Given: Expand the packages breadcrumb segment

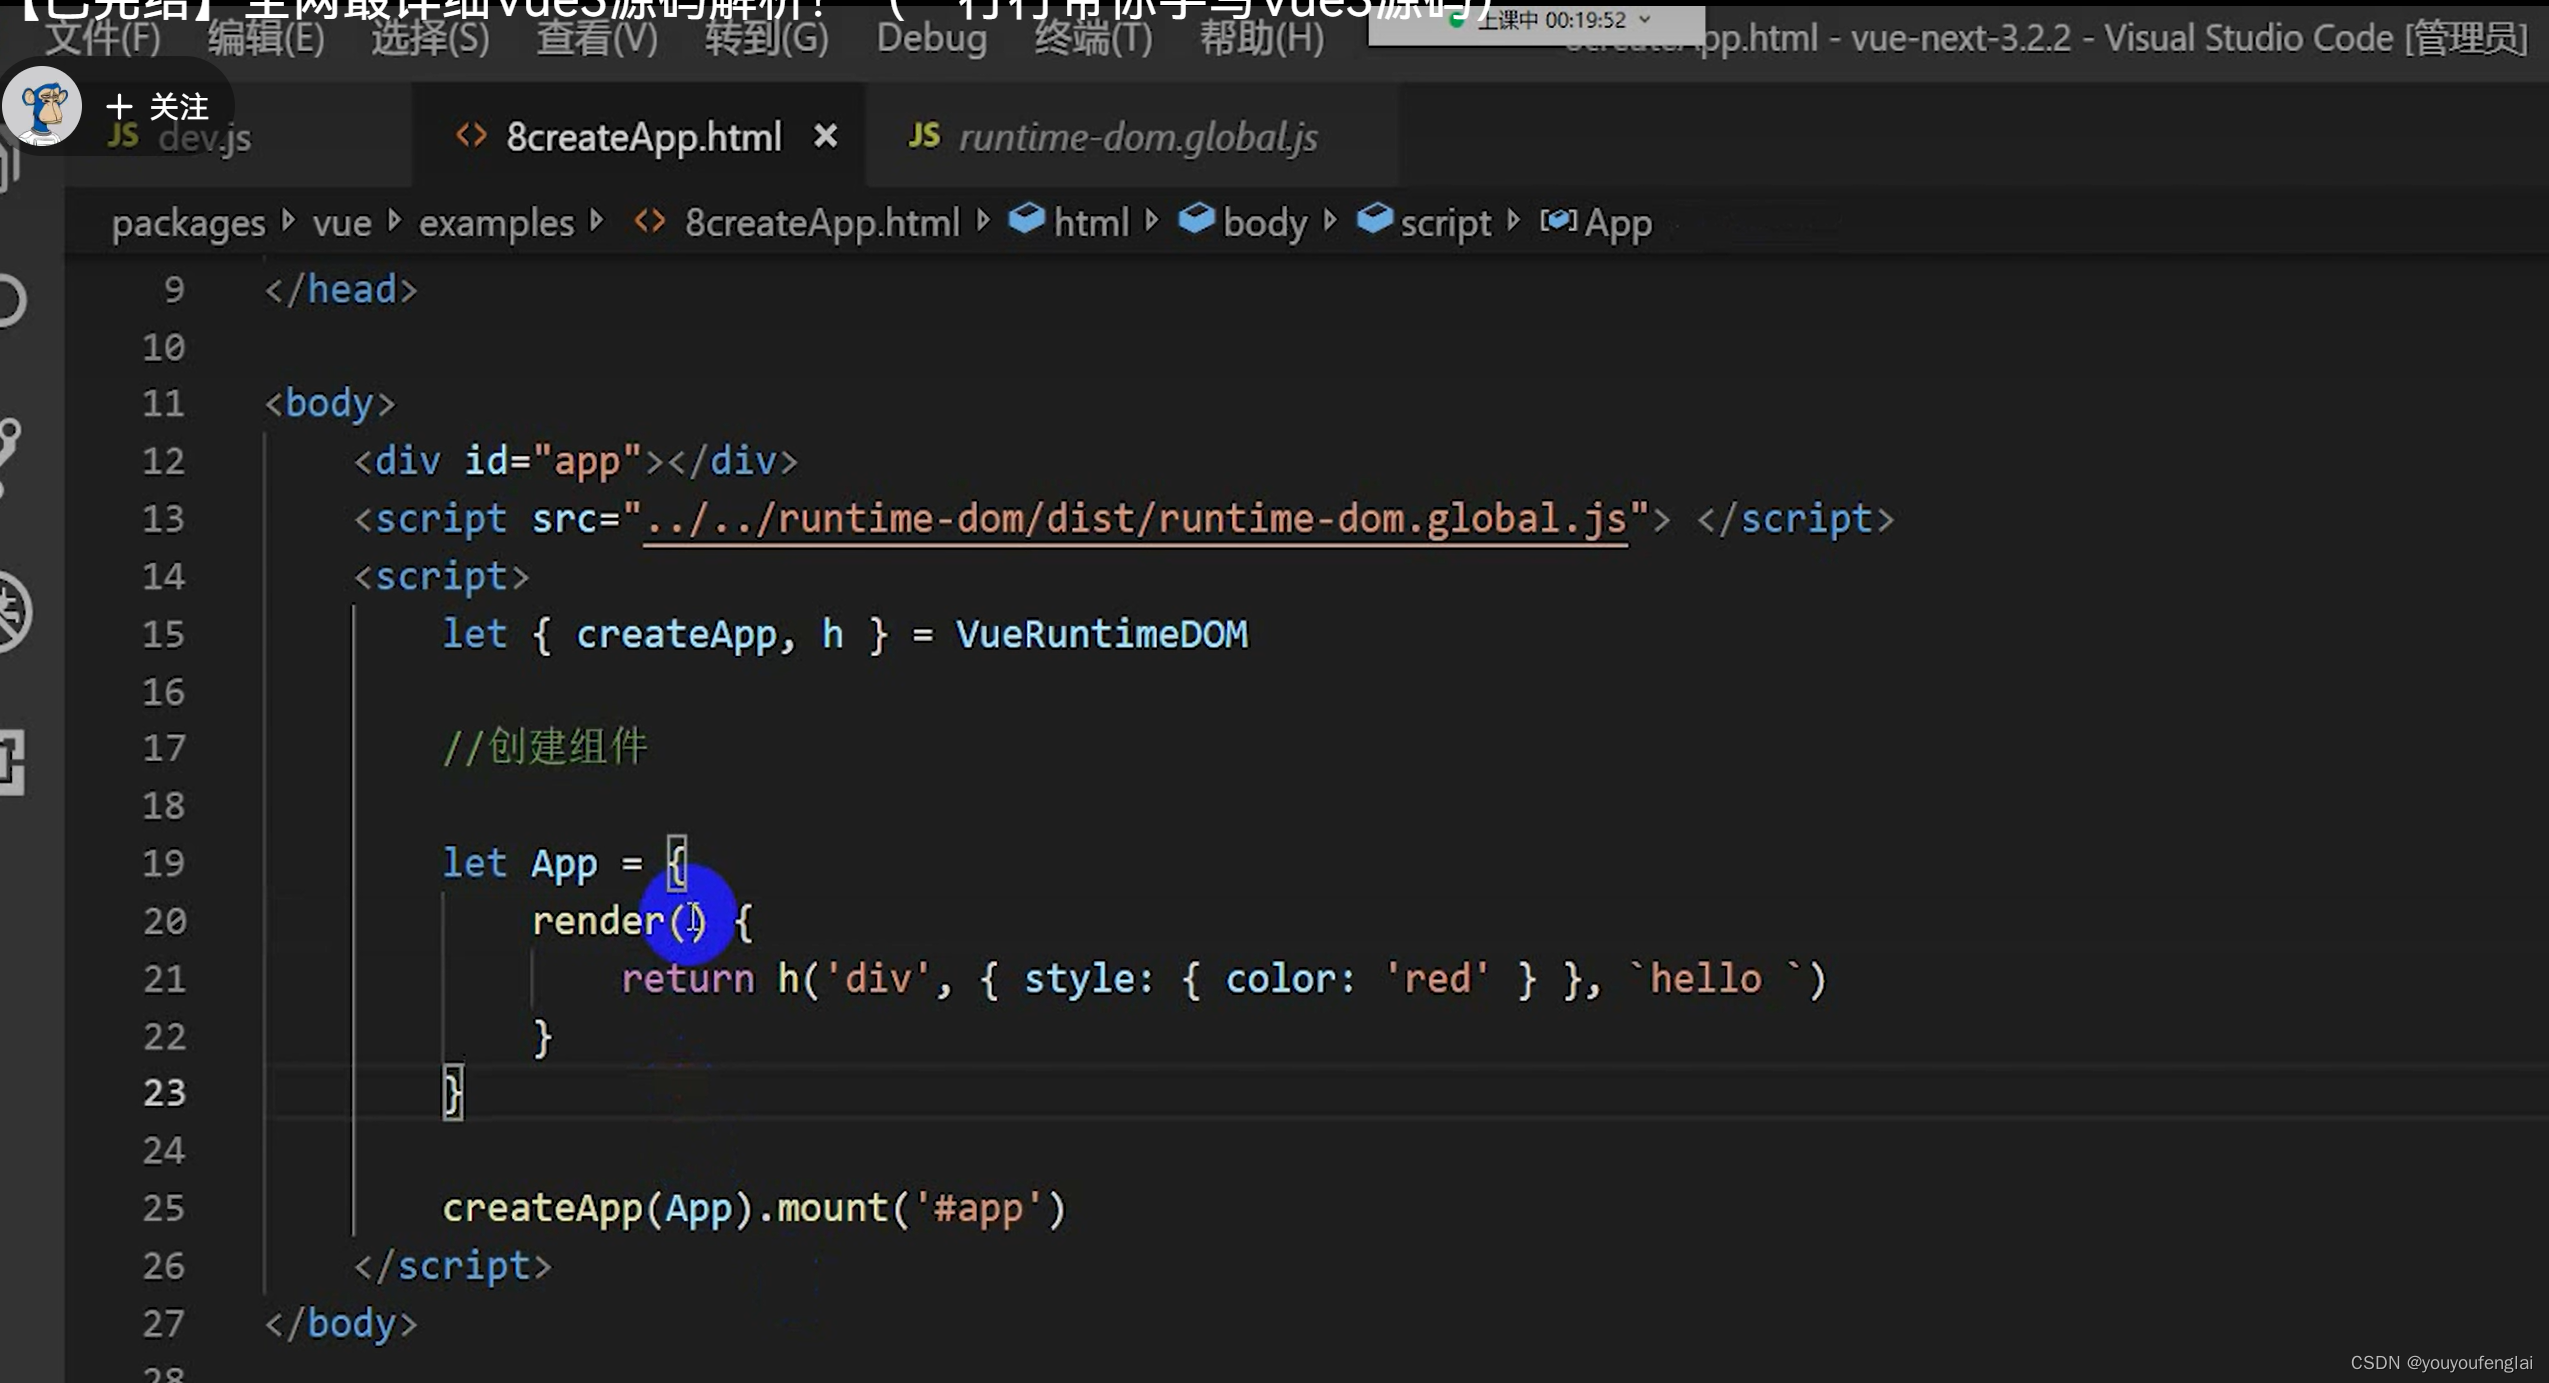Looking at the screenshot, I should [x=188, y=223].
